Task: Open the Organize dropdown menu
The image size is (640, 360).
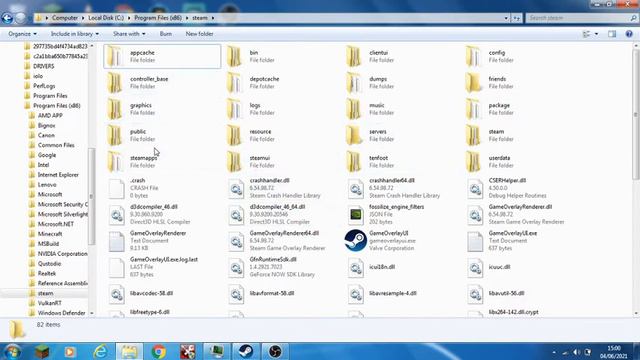Action: tap(22, 34)
